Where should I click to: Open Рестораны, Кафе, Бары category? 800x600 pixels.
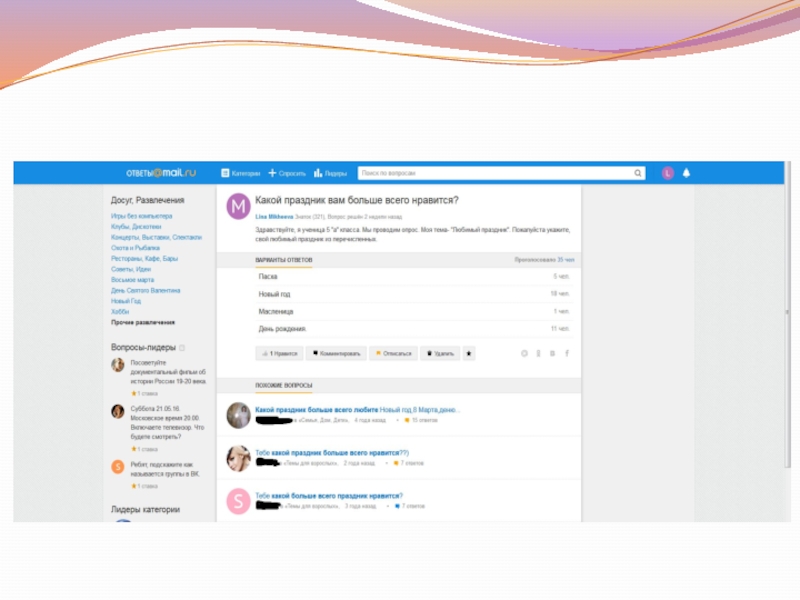click(144, 259)
